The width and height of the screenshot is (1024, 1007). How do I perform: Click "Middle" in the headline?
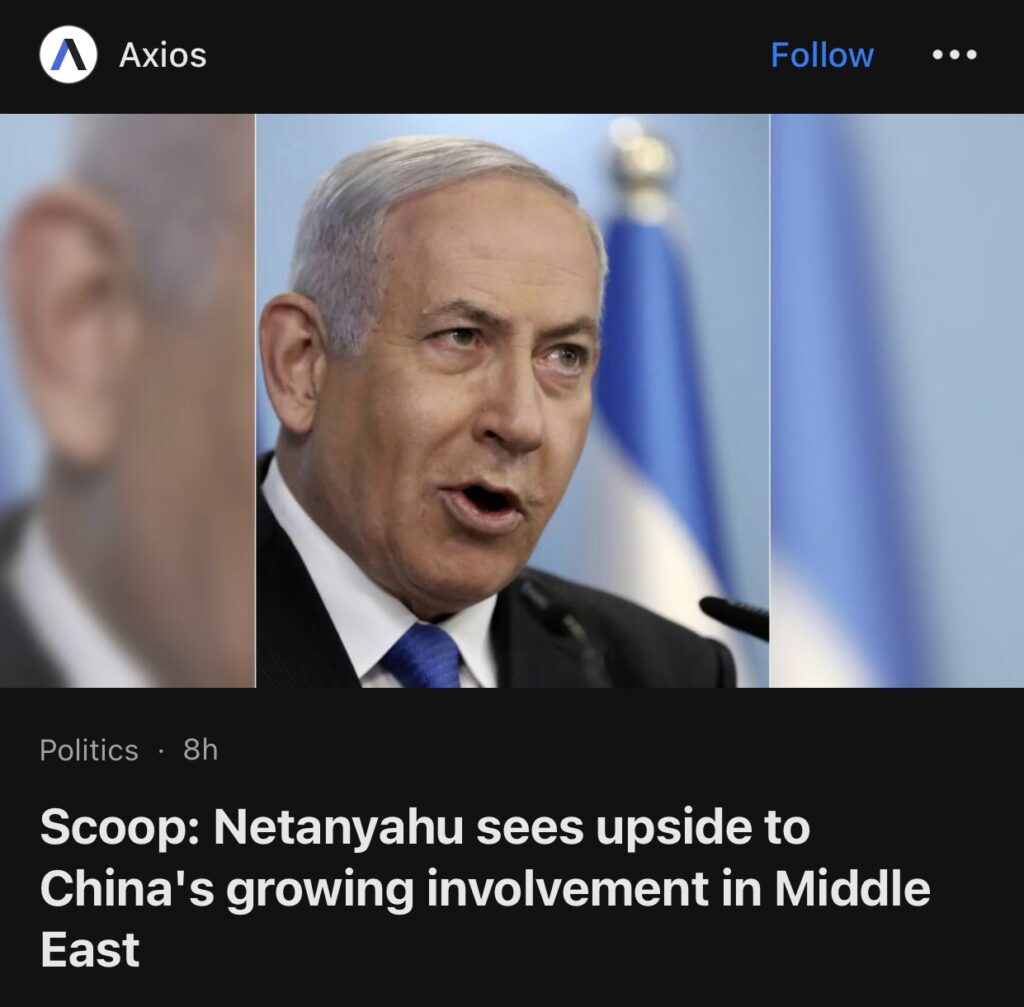tap(852, 888)
